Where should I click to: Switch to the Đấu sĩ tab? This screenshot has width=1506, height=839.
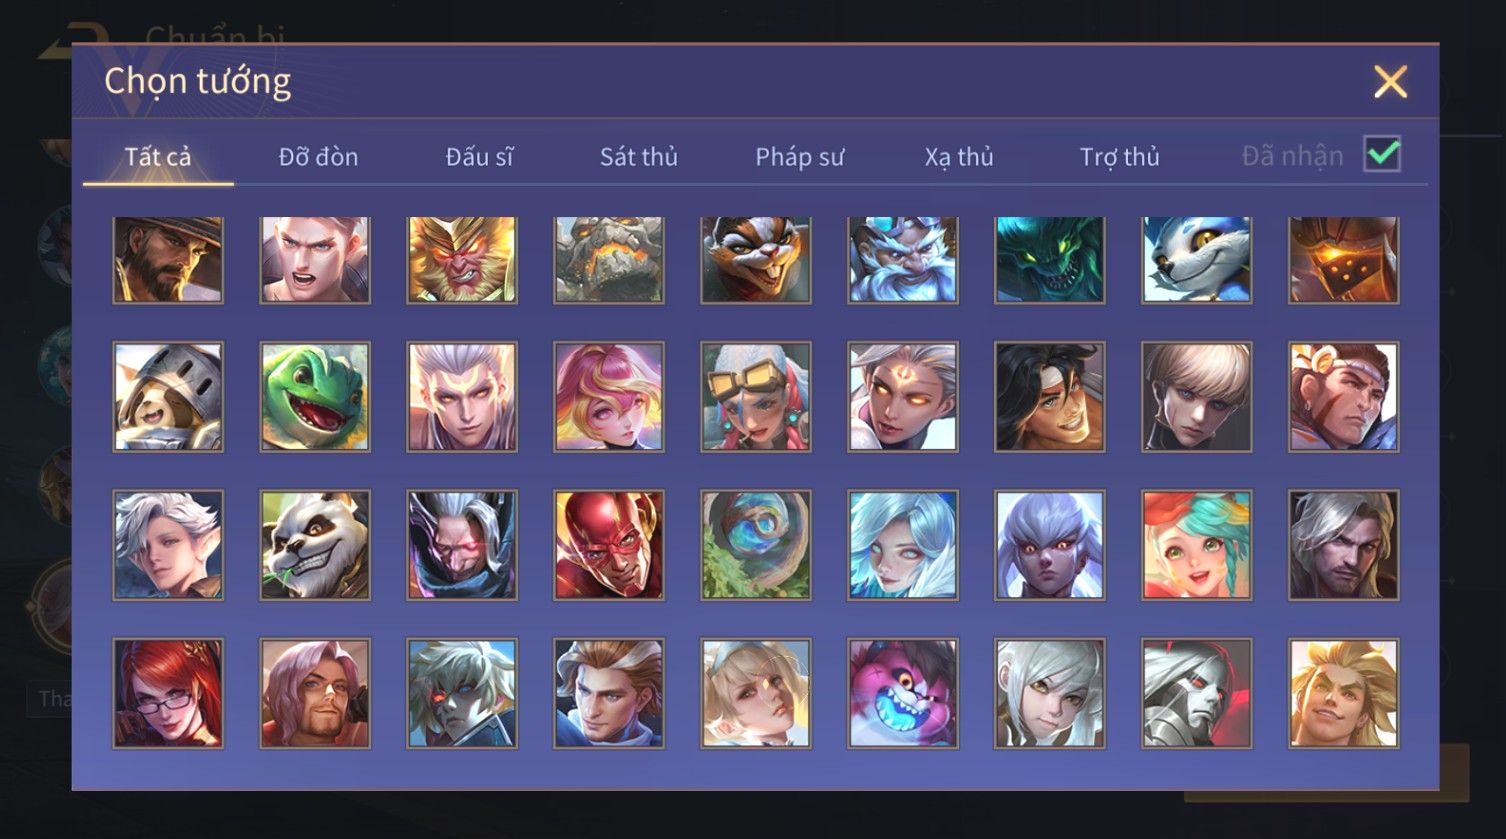tap(480, 157)
